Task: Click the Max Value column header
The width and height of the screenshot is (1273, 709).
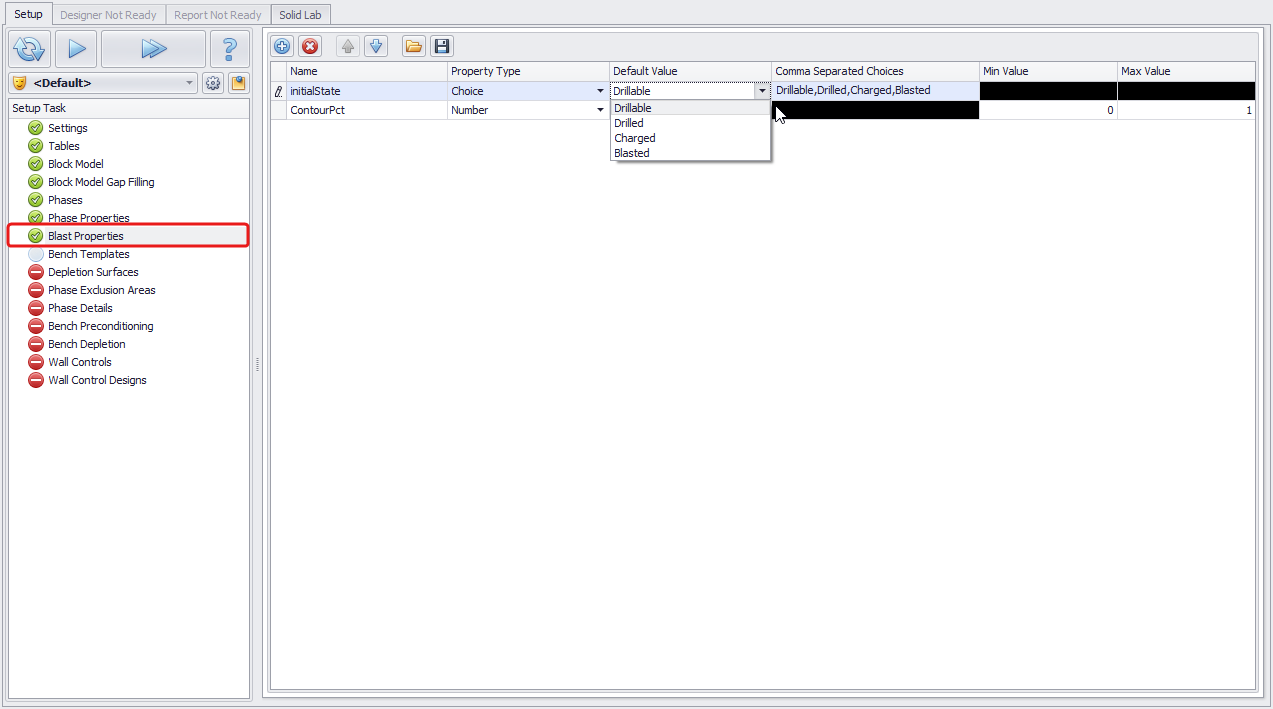Action: click(x=1186, y=71)
